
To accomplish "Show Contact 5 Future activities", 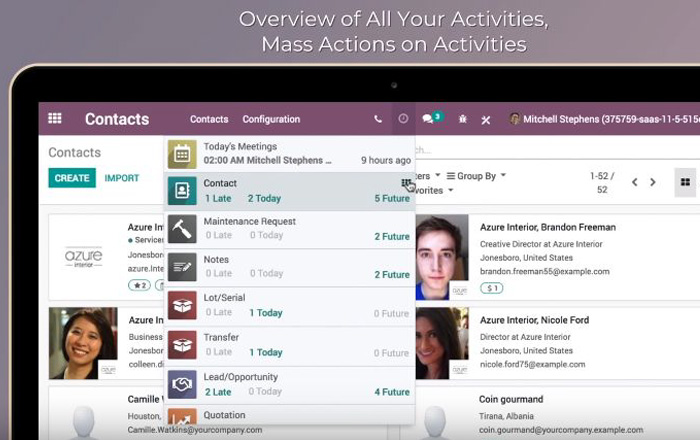I will 392,199.
